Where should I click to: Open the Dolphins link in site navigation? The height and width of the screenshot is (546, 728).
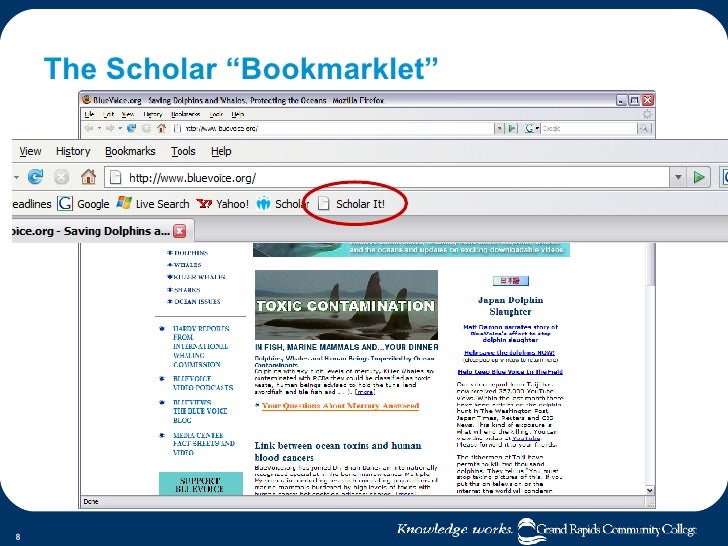[x=191, y=253]
